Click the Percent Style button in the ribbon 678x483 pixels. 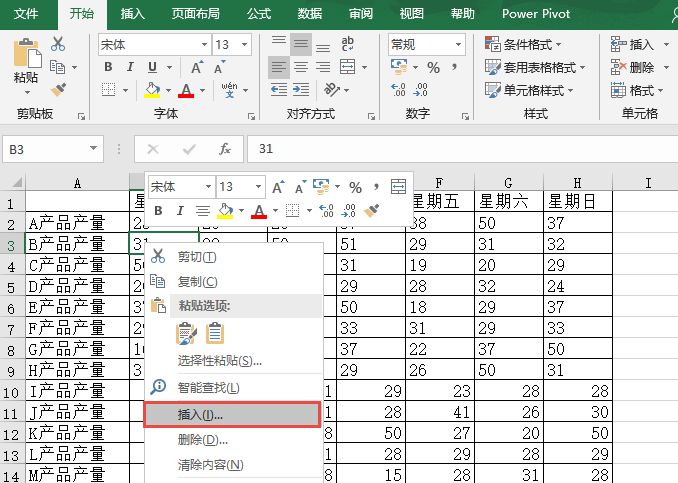pyautogui.click(x=433, y=67)
